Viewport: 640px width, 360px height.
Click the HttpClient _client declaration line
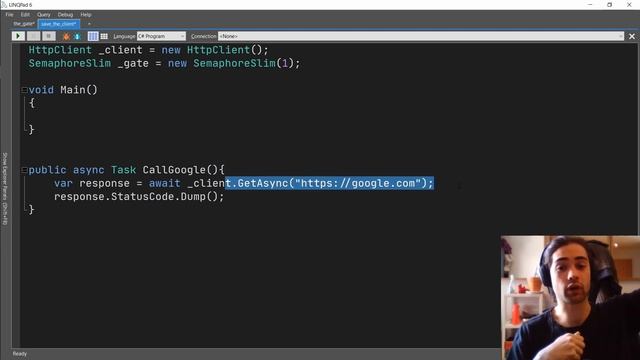pos(149,50)
